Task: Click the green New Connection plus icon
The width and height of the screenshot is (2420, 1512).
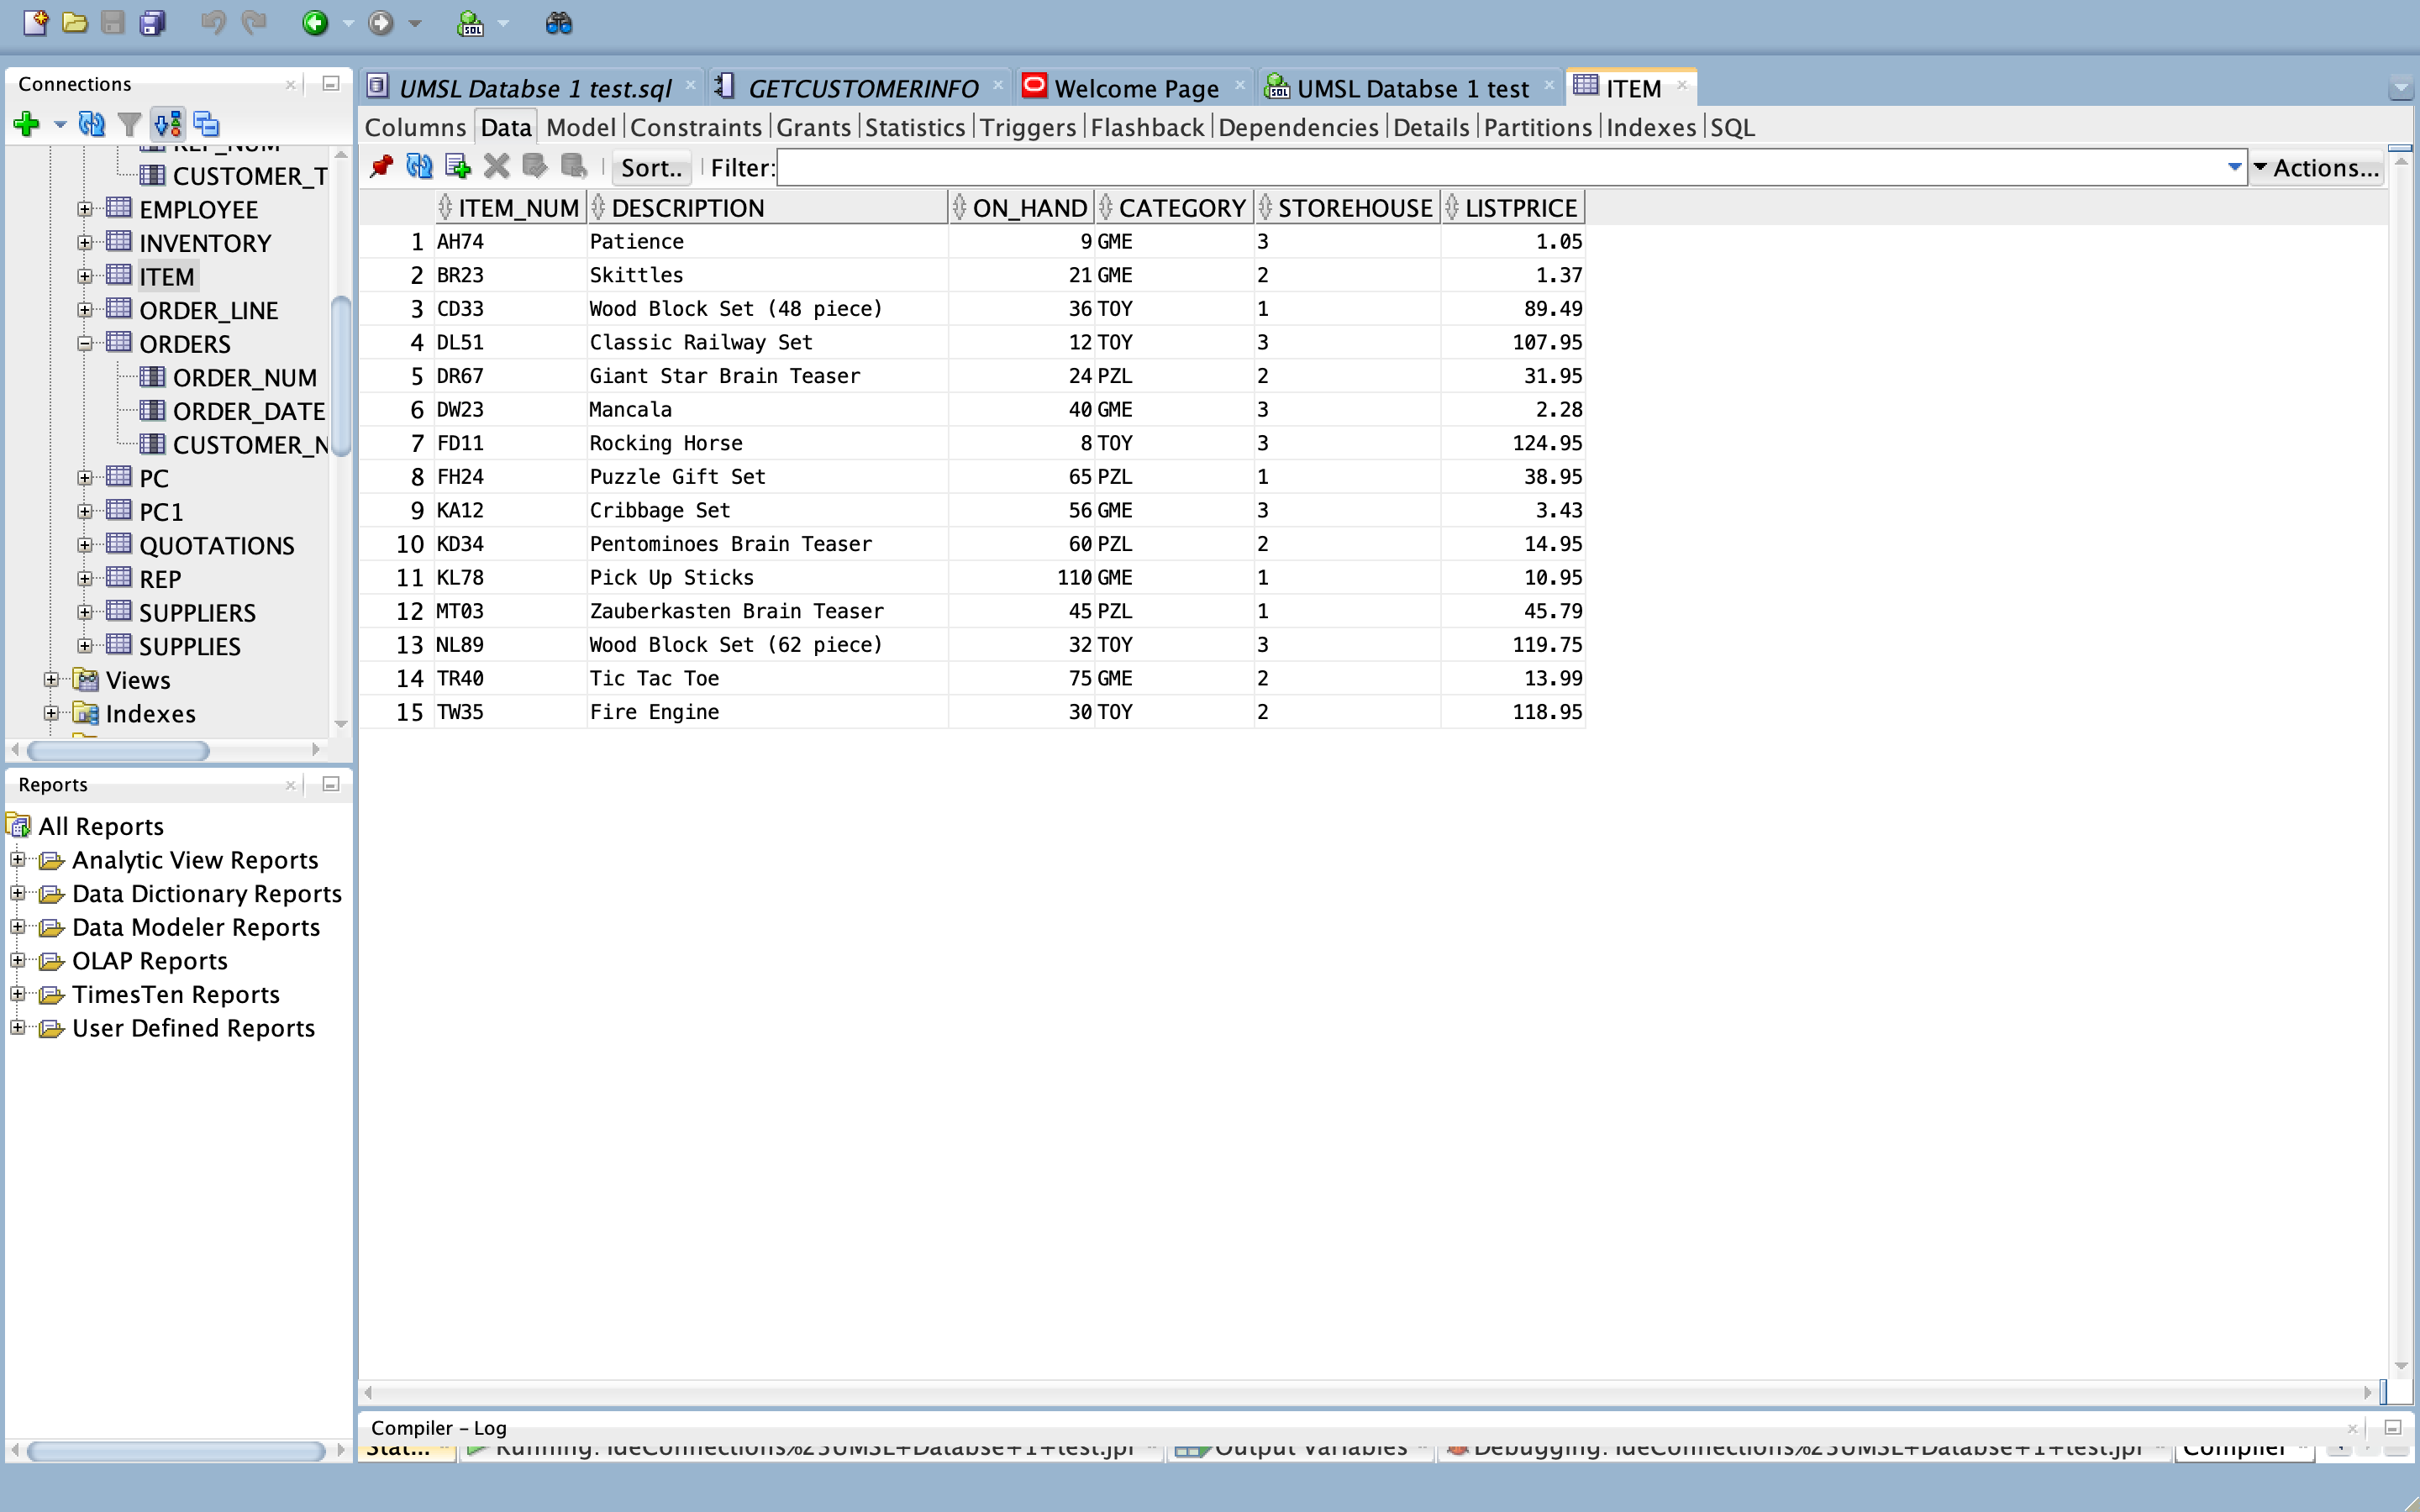Action: pos(27,124)
